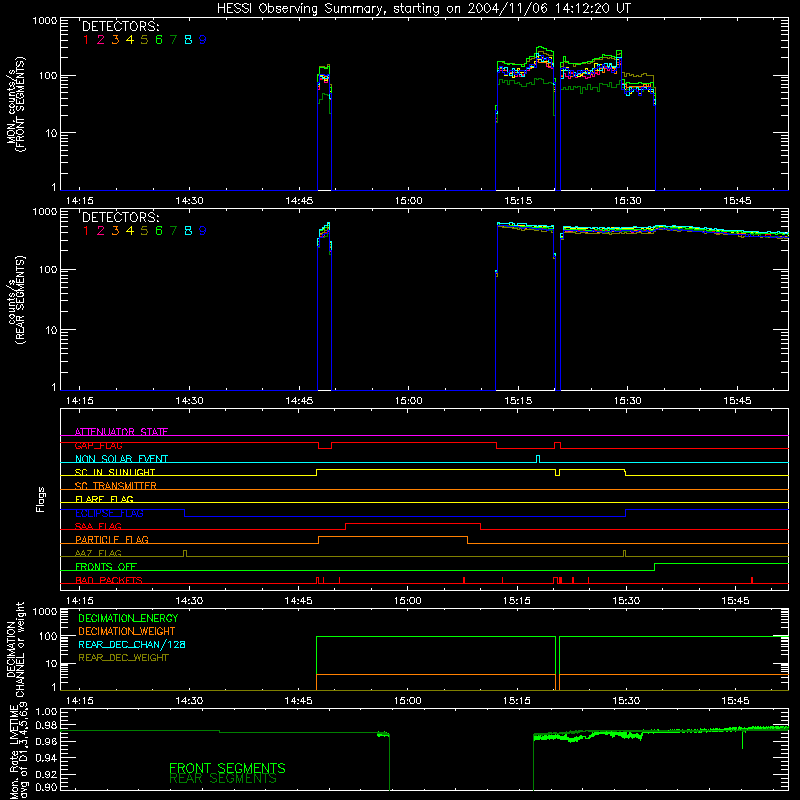Click the raised SAA_FLAG step segment
The height and width of the screenshot is (800, 800).
click(x=413, y=523)
